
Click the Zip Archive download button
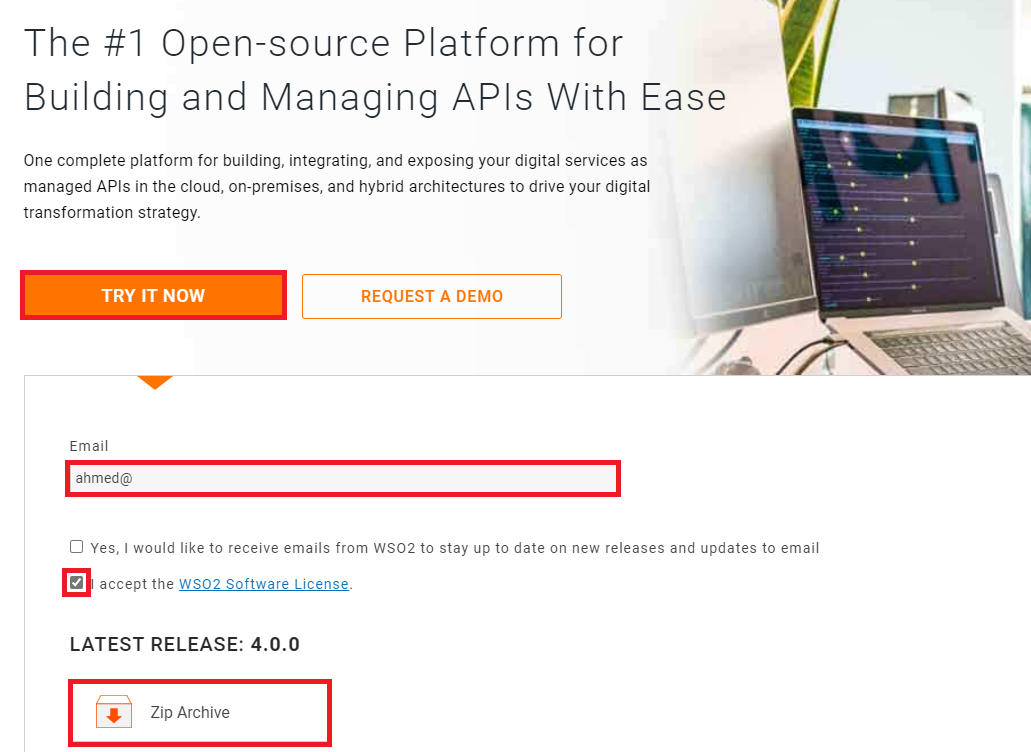click(x=199, y=712)
